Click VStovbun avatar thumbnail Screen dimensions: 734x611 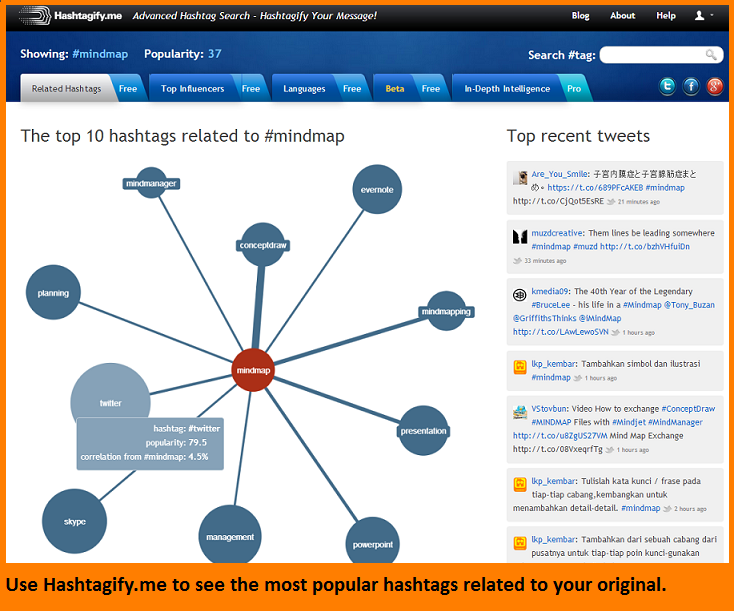(x=520, y=412)
